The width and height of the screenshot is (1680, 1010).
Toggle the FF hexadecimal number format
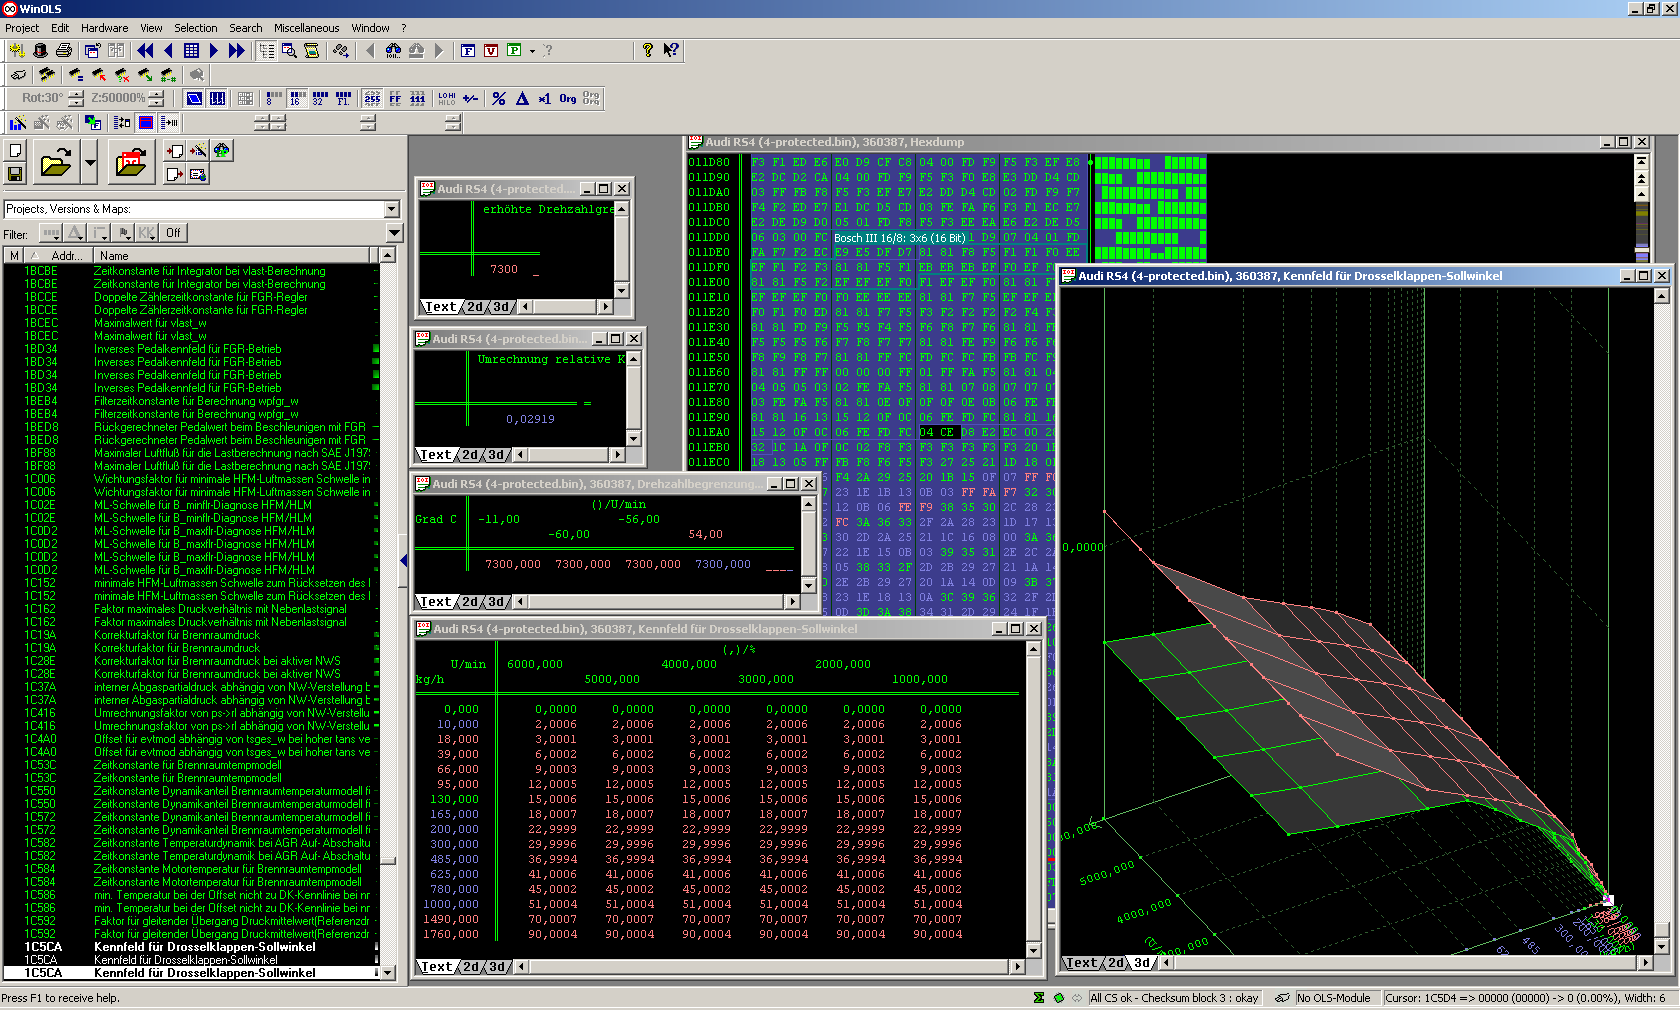(x=395, y=98)
